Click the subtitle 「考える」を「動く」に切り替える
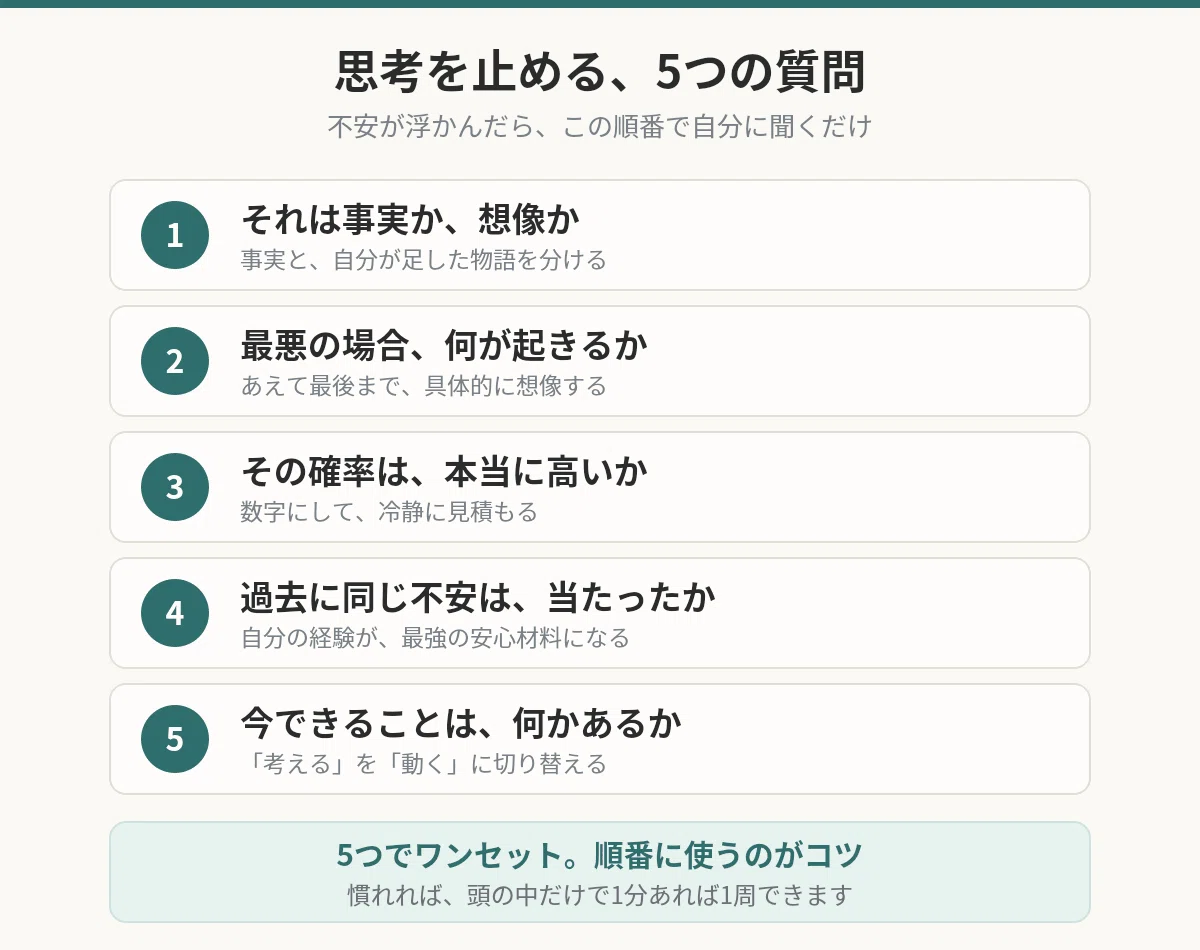 (424, 764)
